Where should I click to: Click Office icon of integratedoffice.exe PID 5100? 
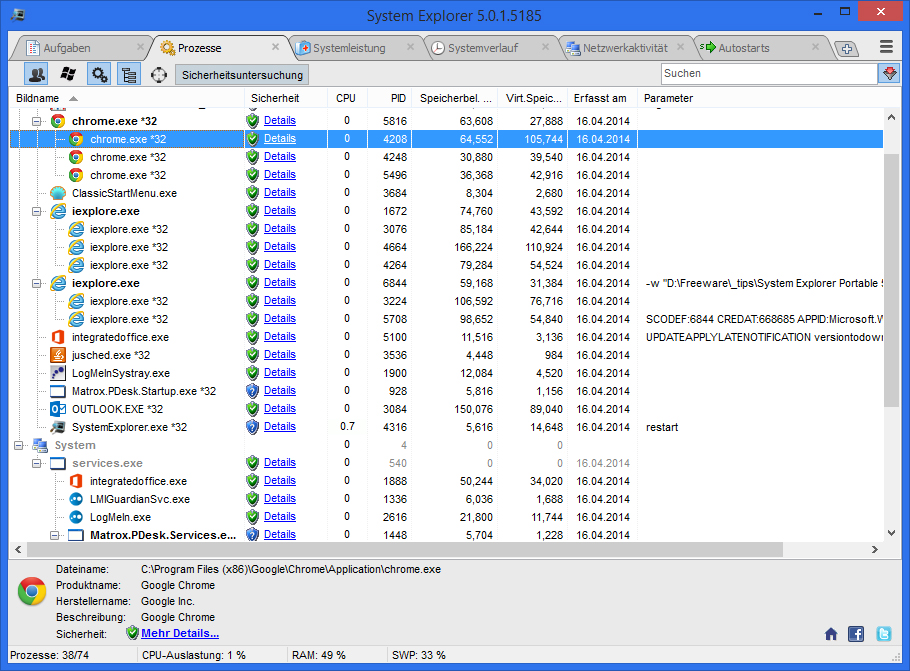(x=58, y=337)
